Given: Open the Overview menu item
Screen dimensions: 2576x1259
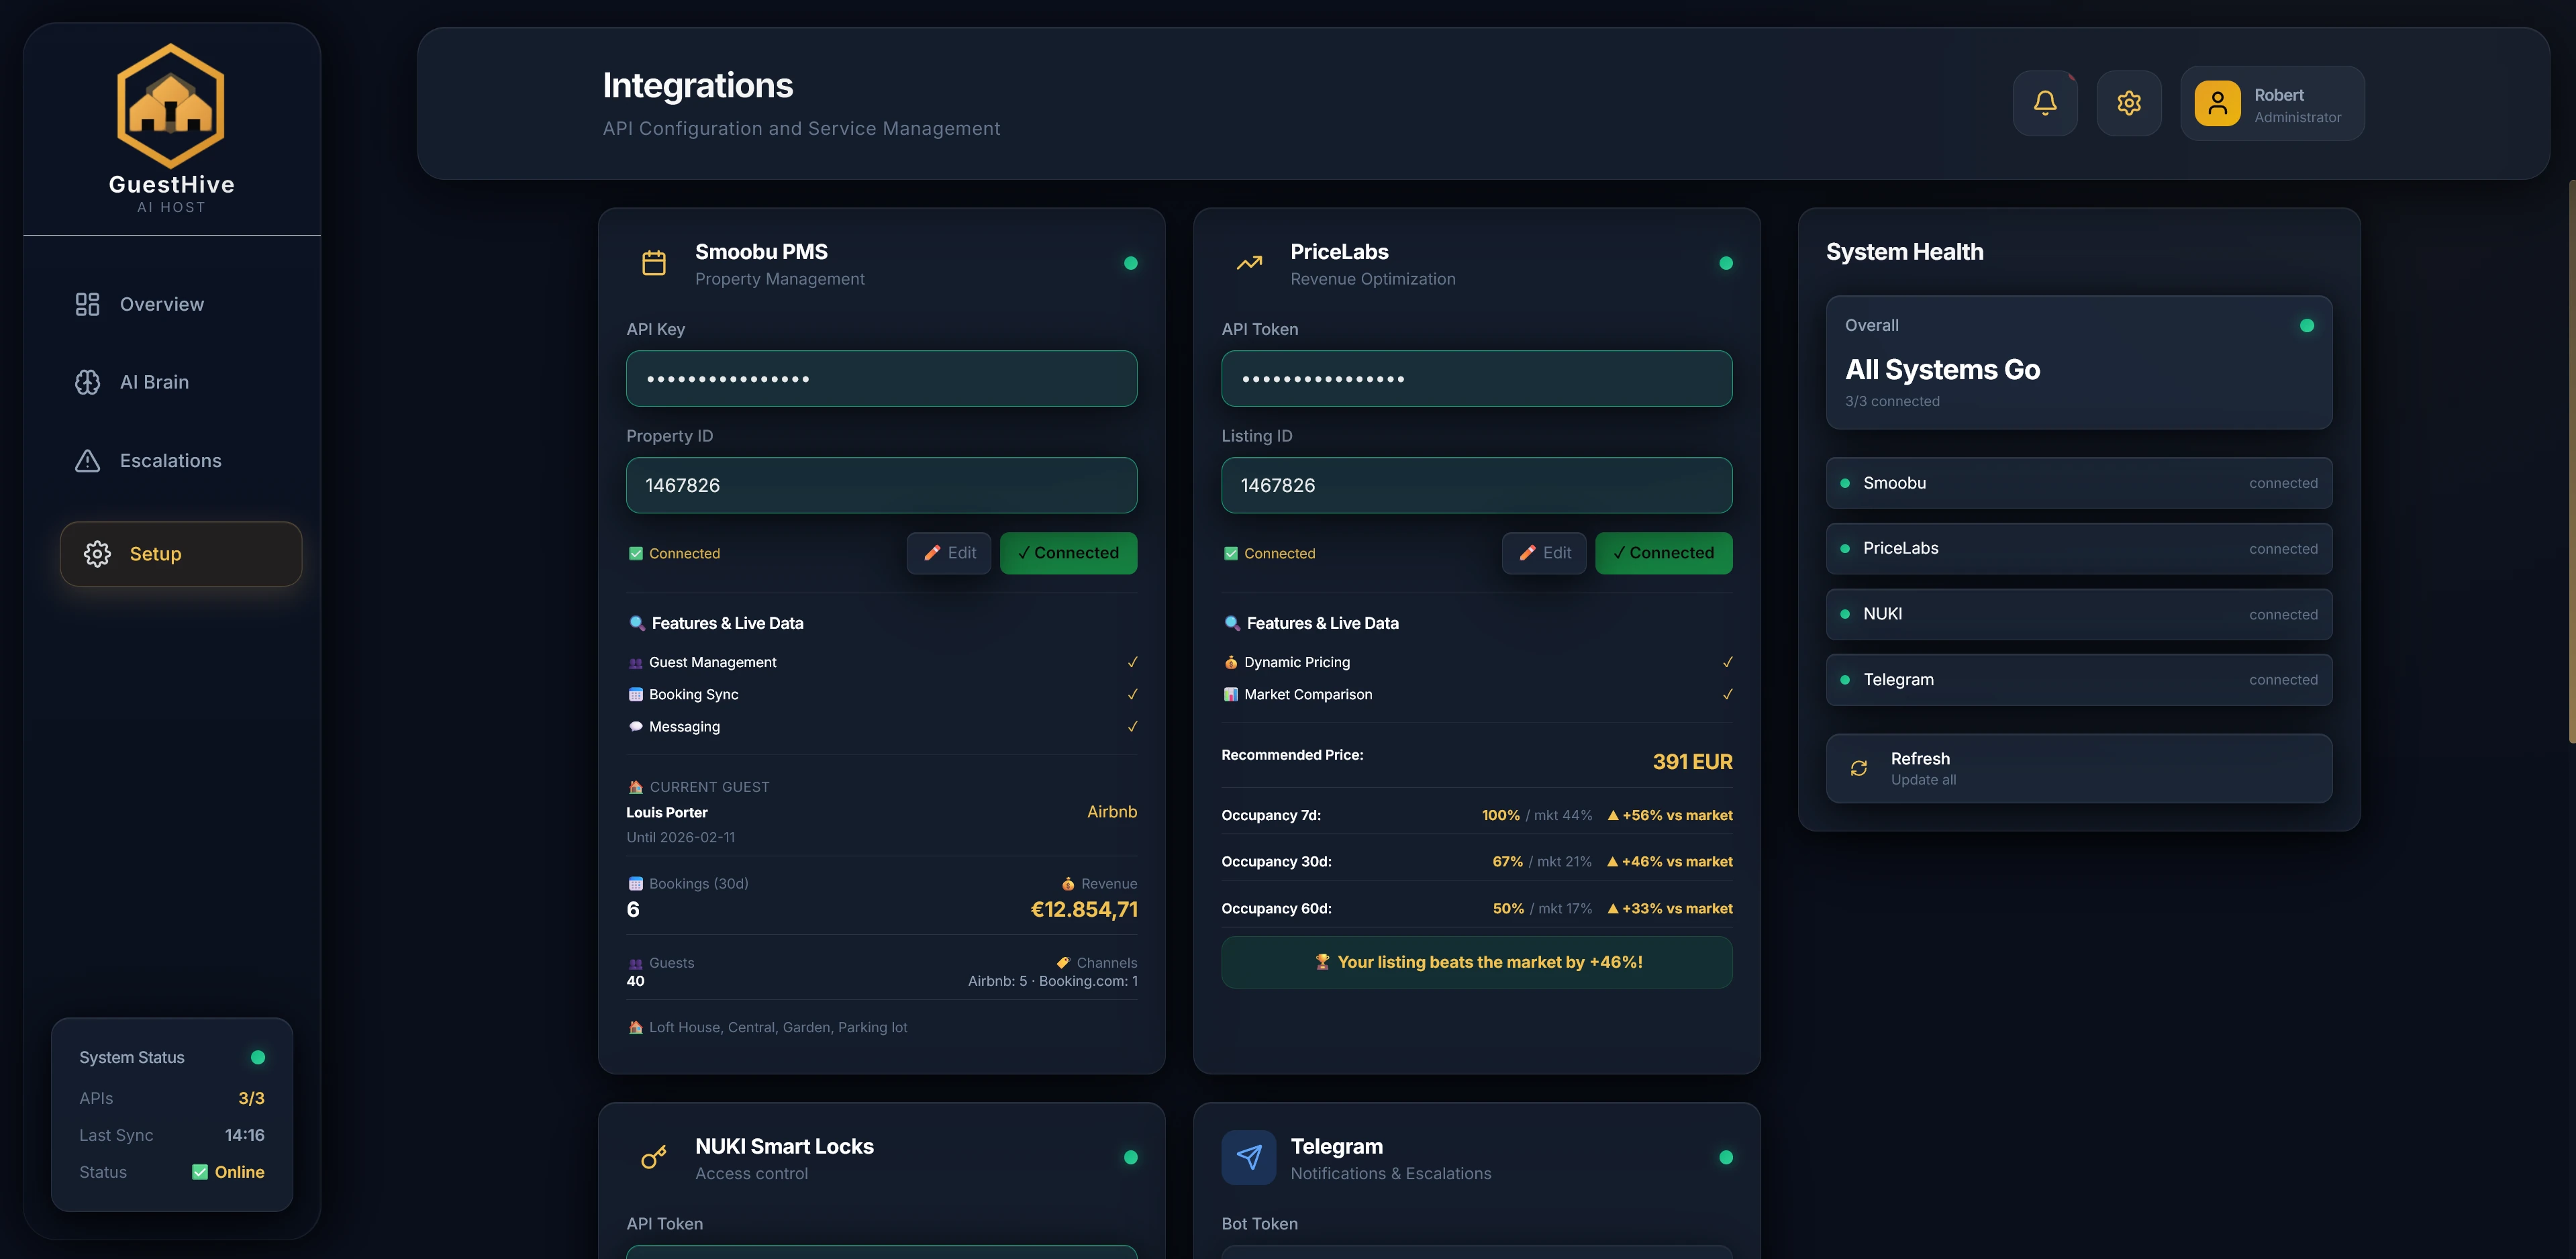Looking at the screenshot, I should tap(161, 304).
